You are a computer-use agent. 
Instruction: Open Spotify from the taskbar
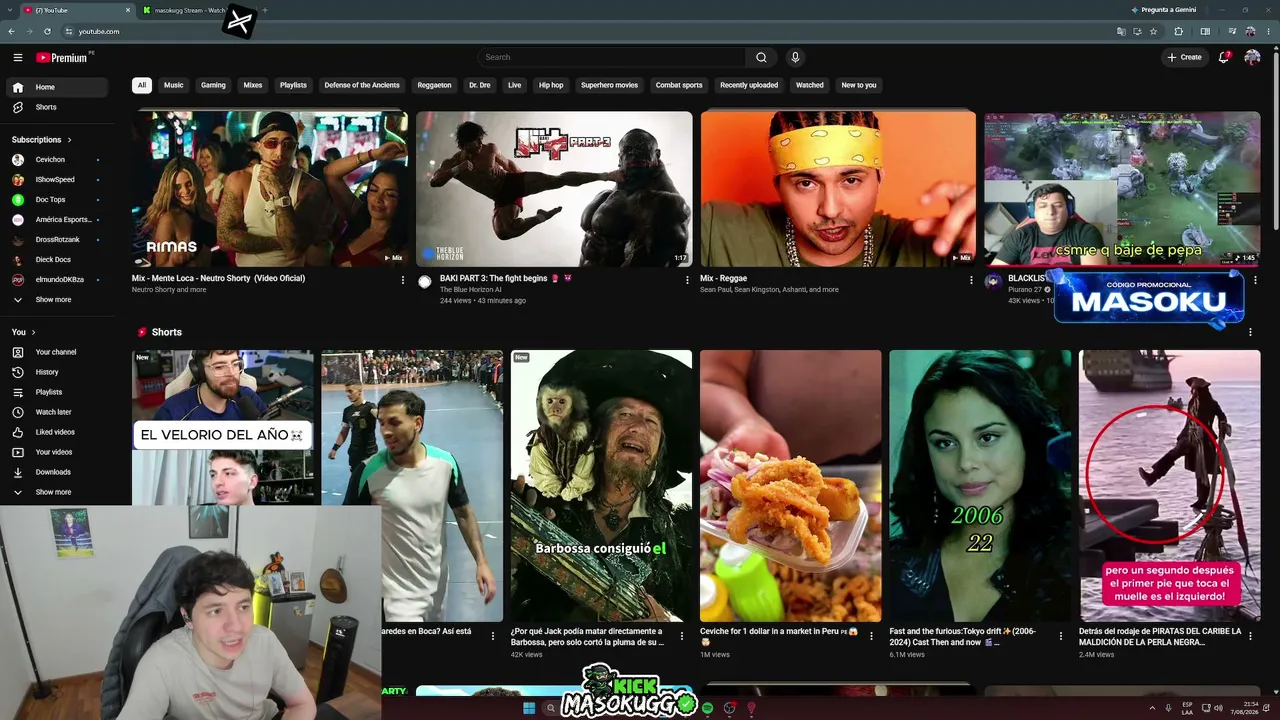708,708
